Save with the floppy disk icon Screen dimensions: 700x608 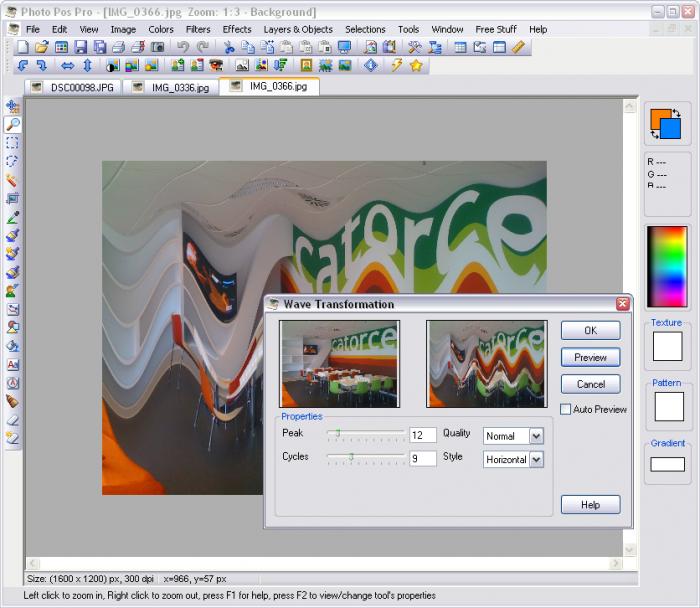click(x=80, y=47)
